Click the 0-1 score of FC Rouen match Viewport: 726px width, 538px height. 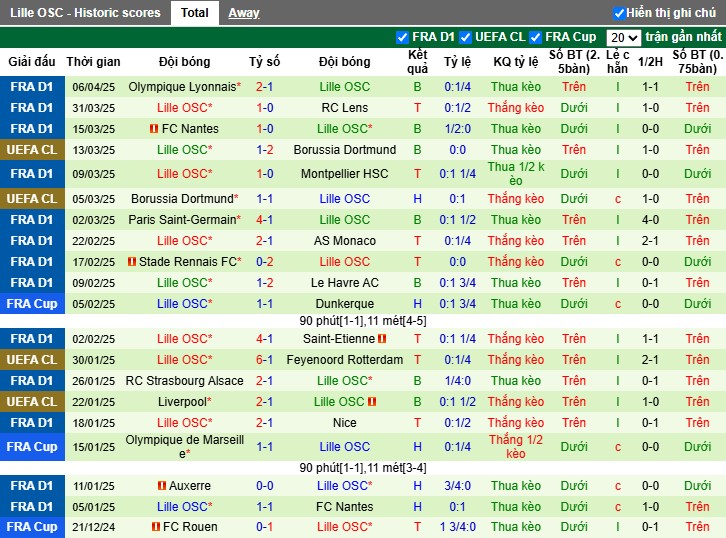pyautogui.click(x=264, y=526)
